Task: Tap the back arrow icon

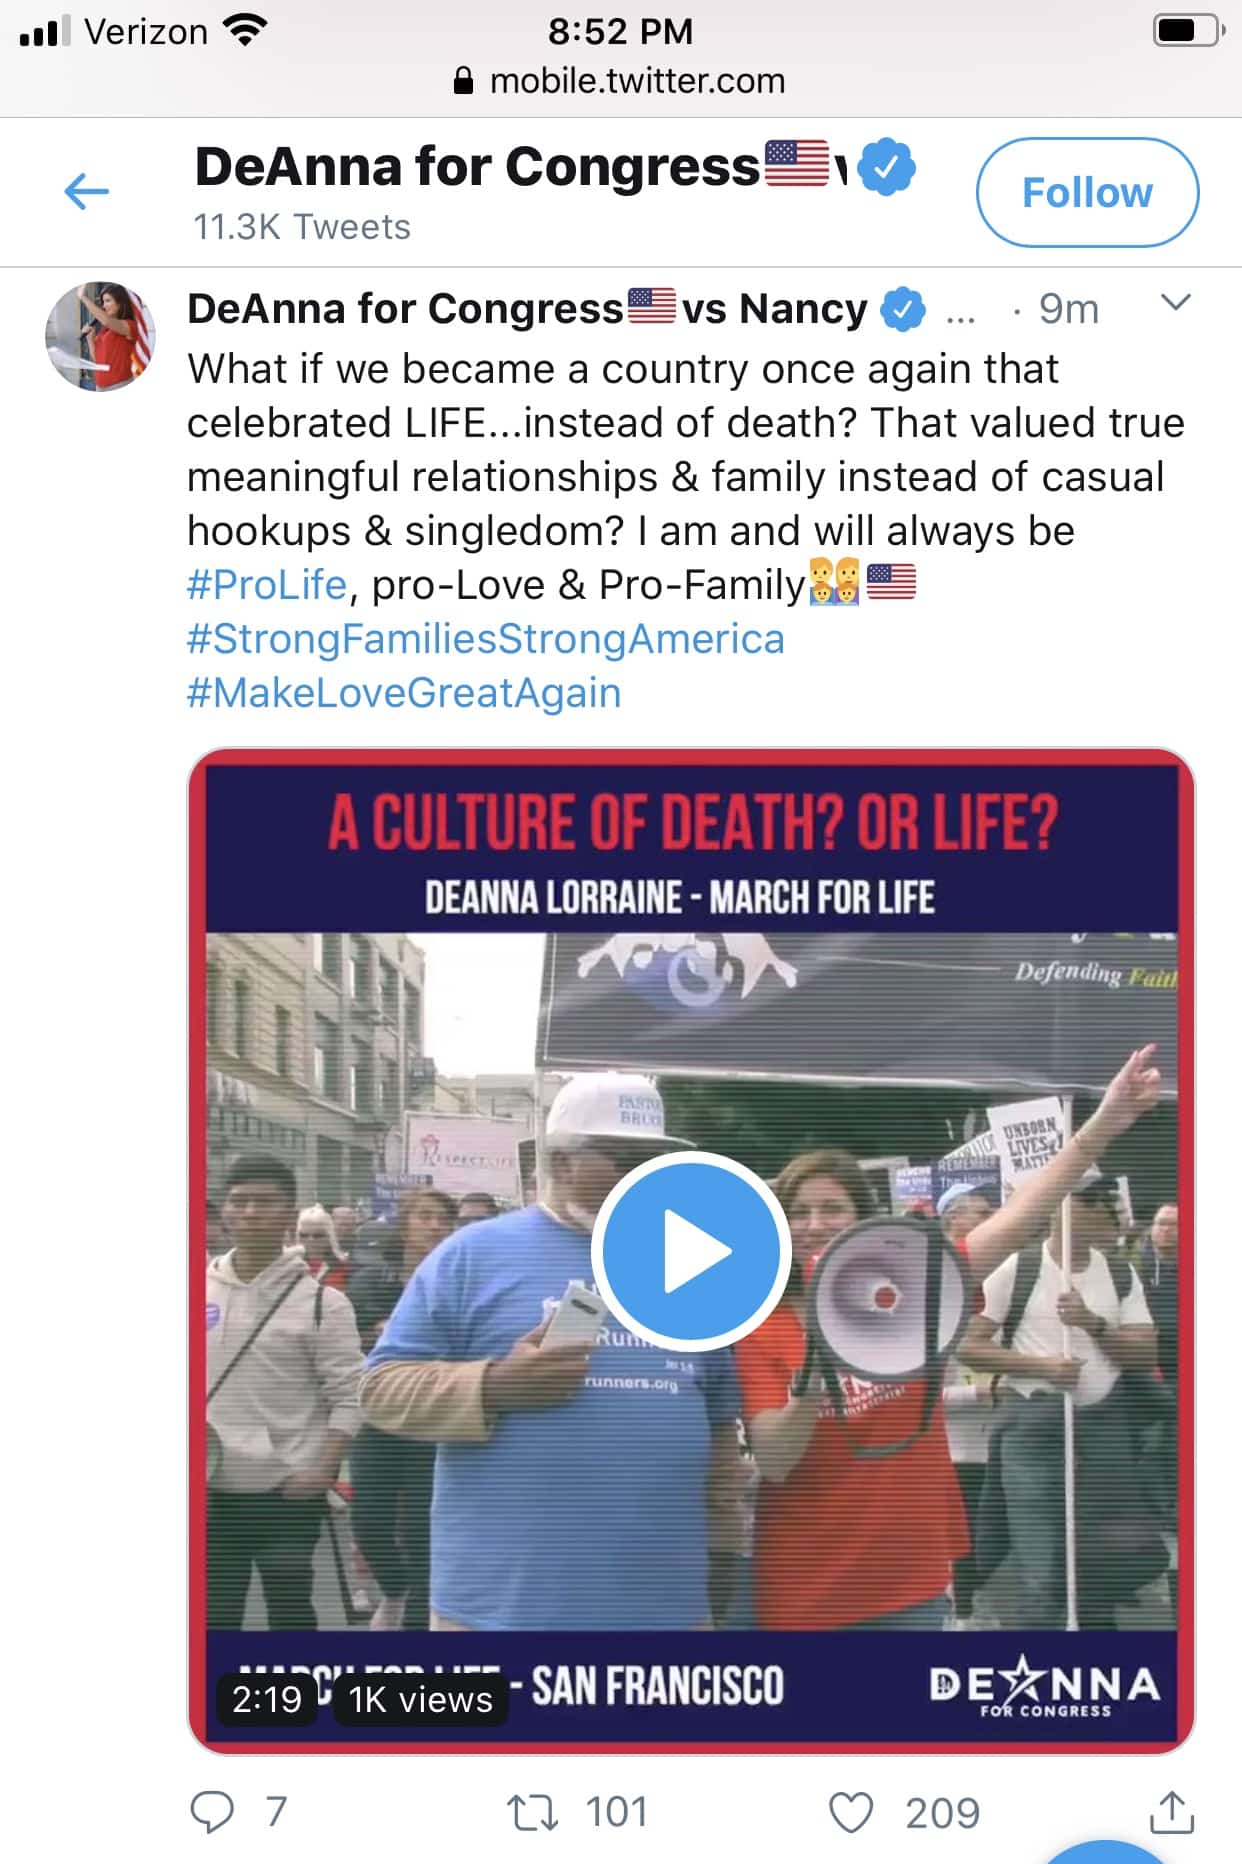Action: click(86, 191)
